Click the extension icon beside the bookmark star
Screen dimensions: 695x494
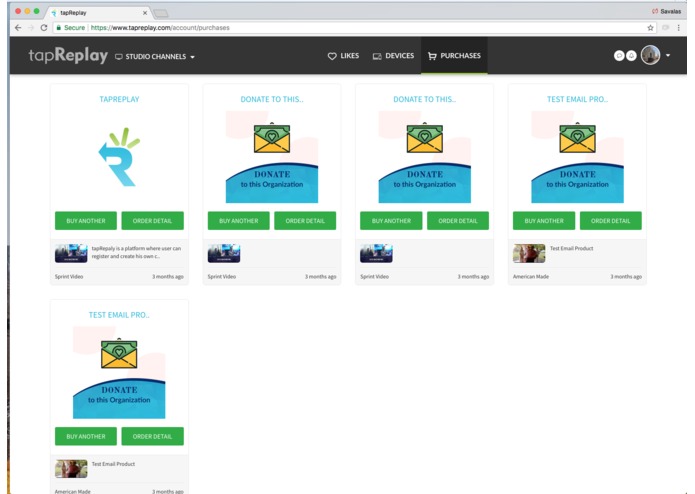(665, 27)
